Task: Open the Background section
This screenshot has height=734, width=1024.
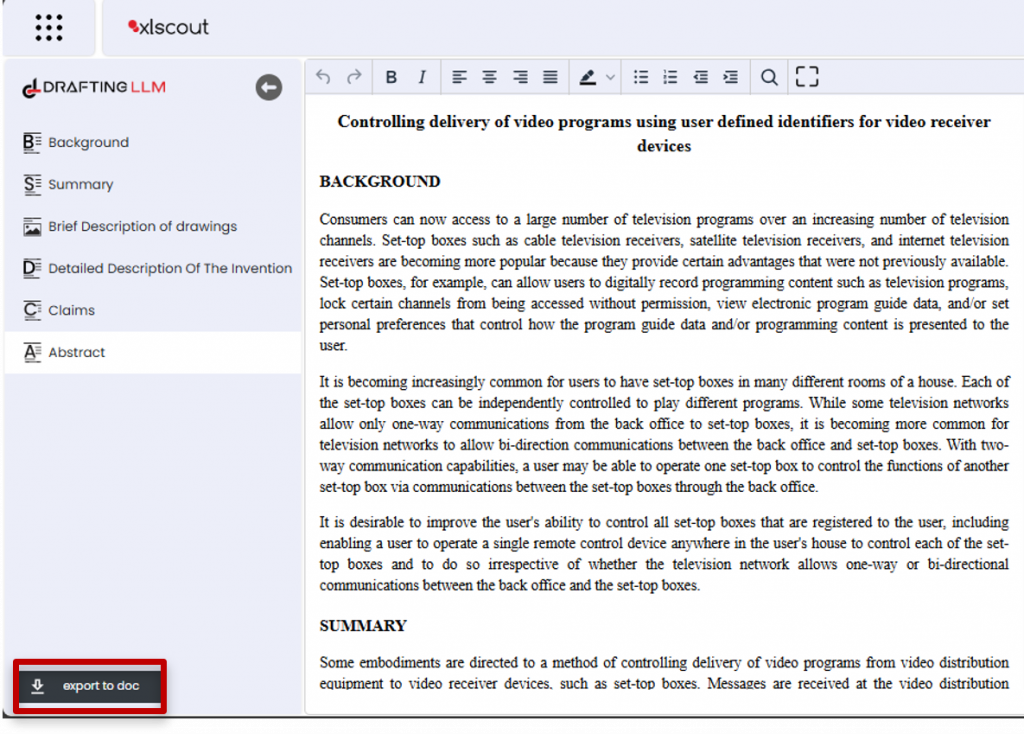Action: click(153, 142)
